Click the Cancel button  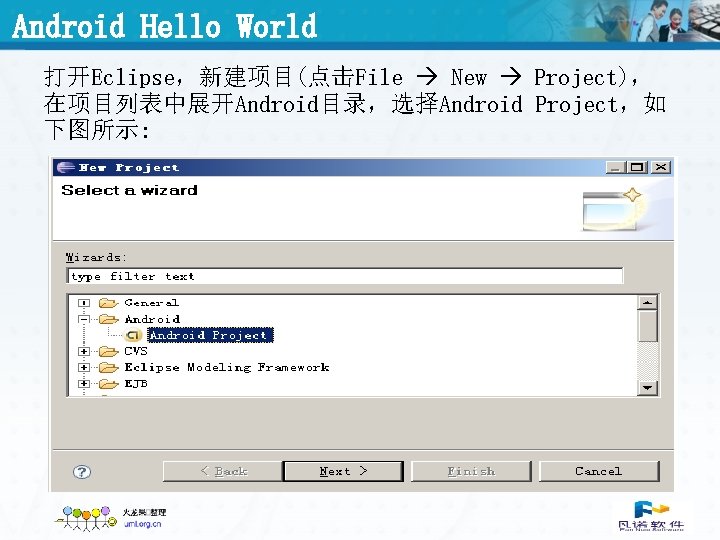pyautogui.click(x=599, y=471)
